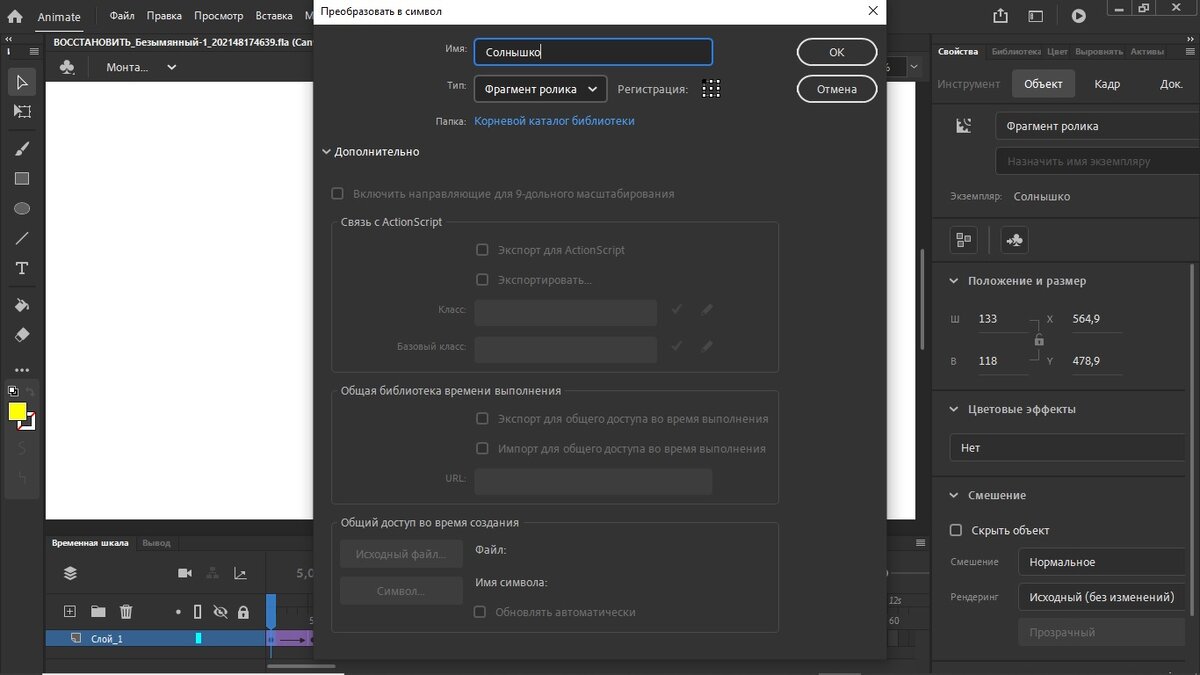Image resolution: width=1200 pixels, height=675 pixels.
Task: Click the share/export icon at top right
Action: point(1001,16)
